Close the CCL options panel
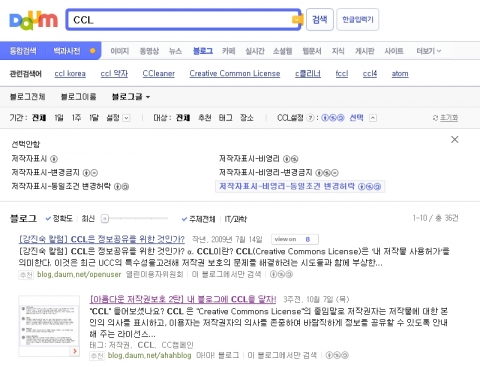480x367 pixels. coord(455,139)
